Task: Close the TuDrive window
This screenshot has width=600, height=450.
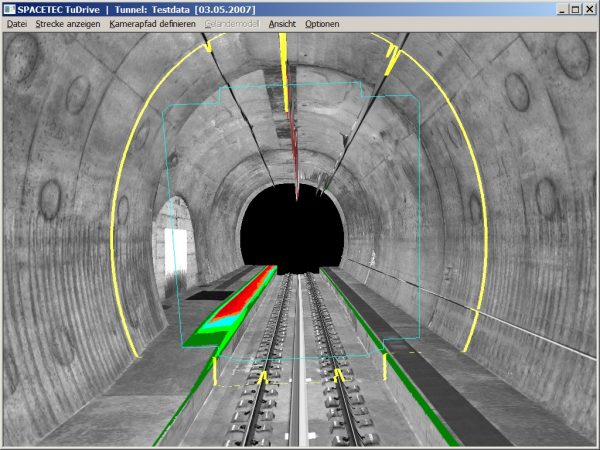Action: coord(589,8)
